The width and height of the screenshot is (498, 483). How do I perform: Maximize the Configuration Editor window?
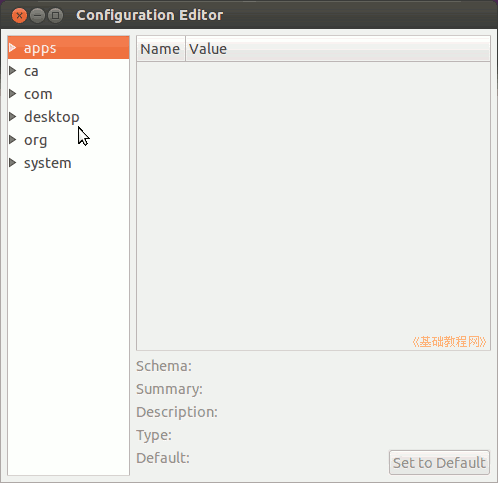click(55, 15)
